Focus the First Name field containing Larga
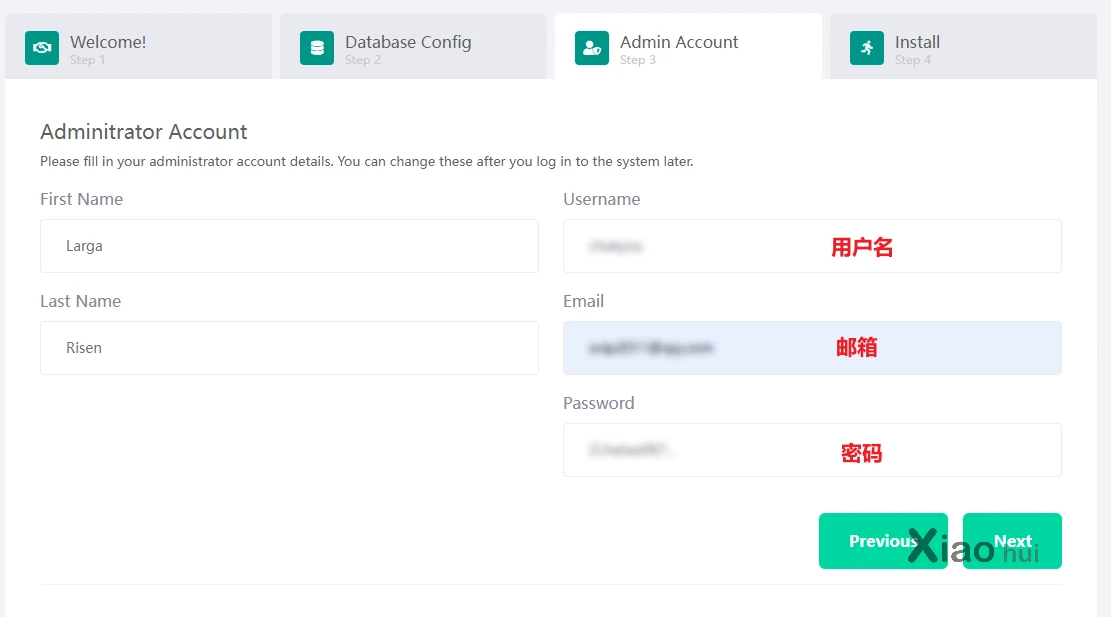1111x617 pixels. 289,246
